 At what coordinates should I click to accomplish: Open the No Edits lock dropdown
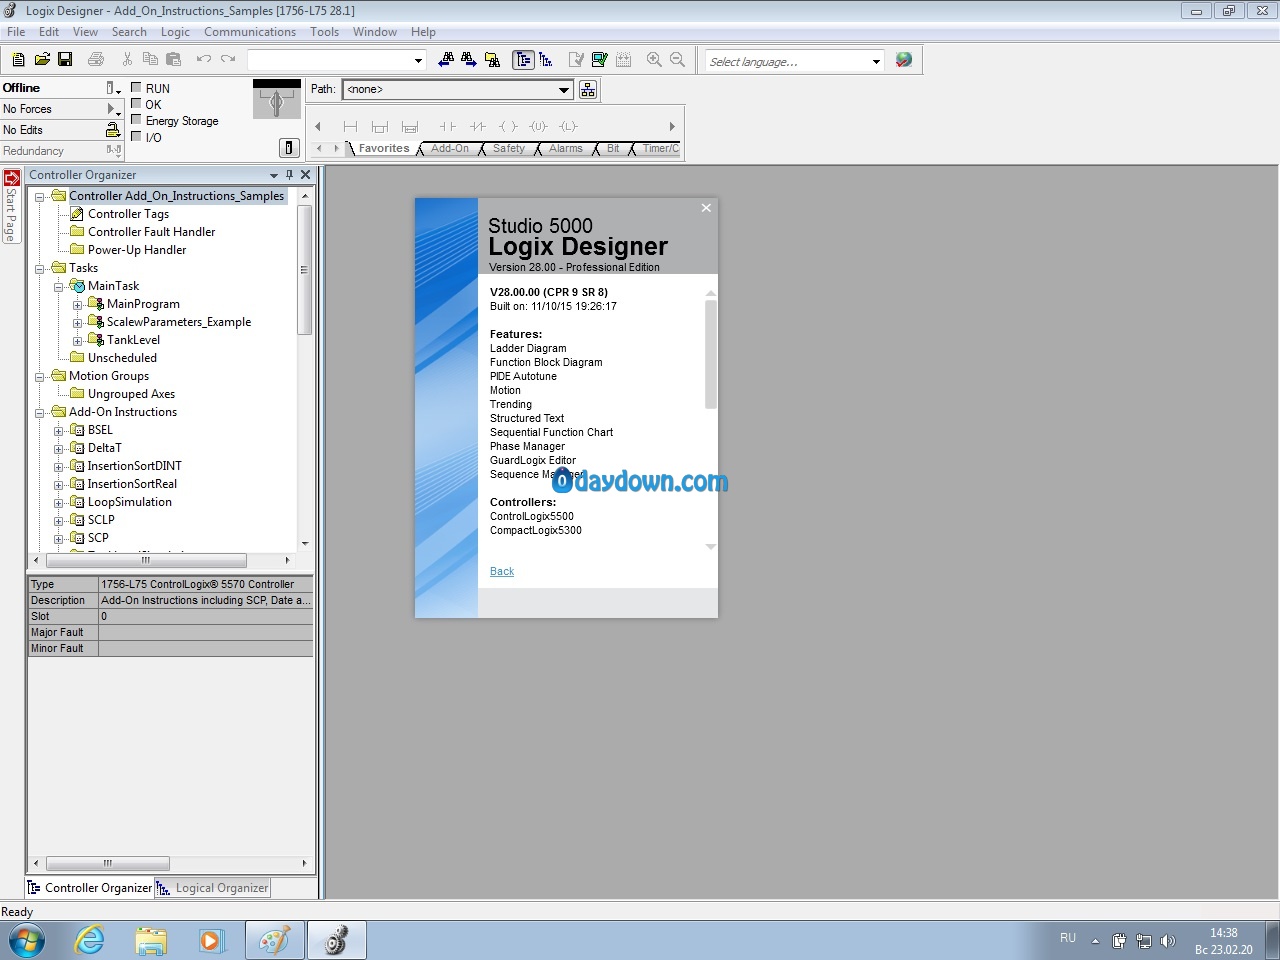coord(113,130)
